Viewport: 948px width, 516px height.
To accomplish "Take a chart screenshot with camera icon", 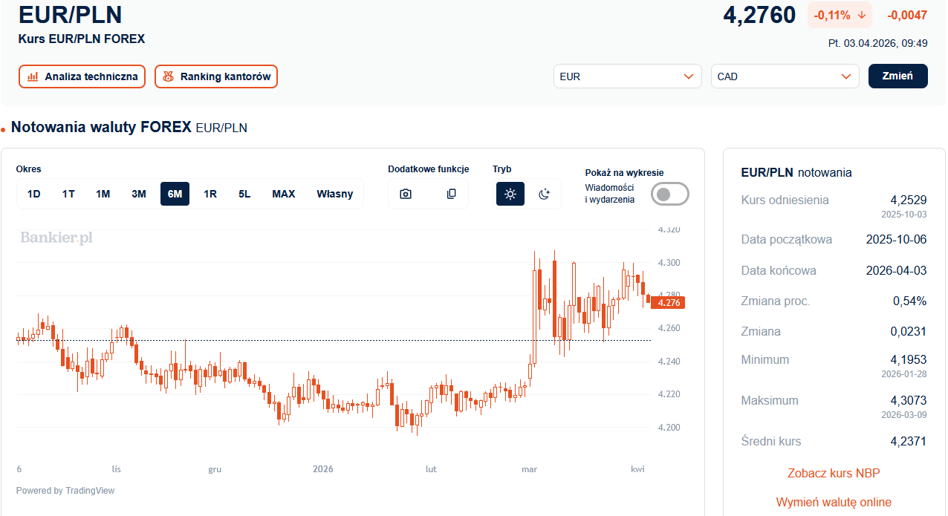I will coord(406,194).
